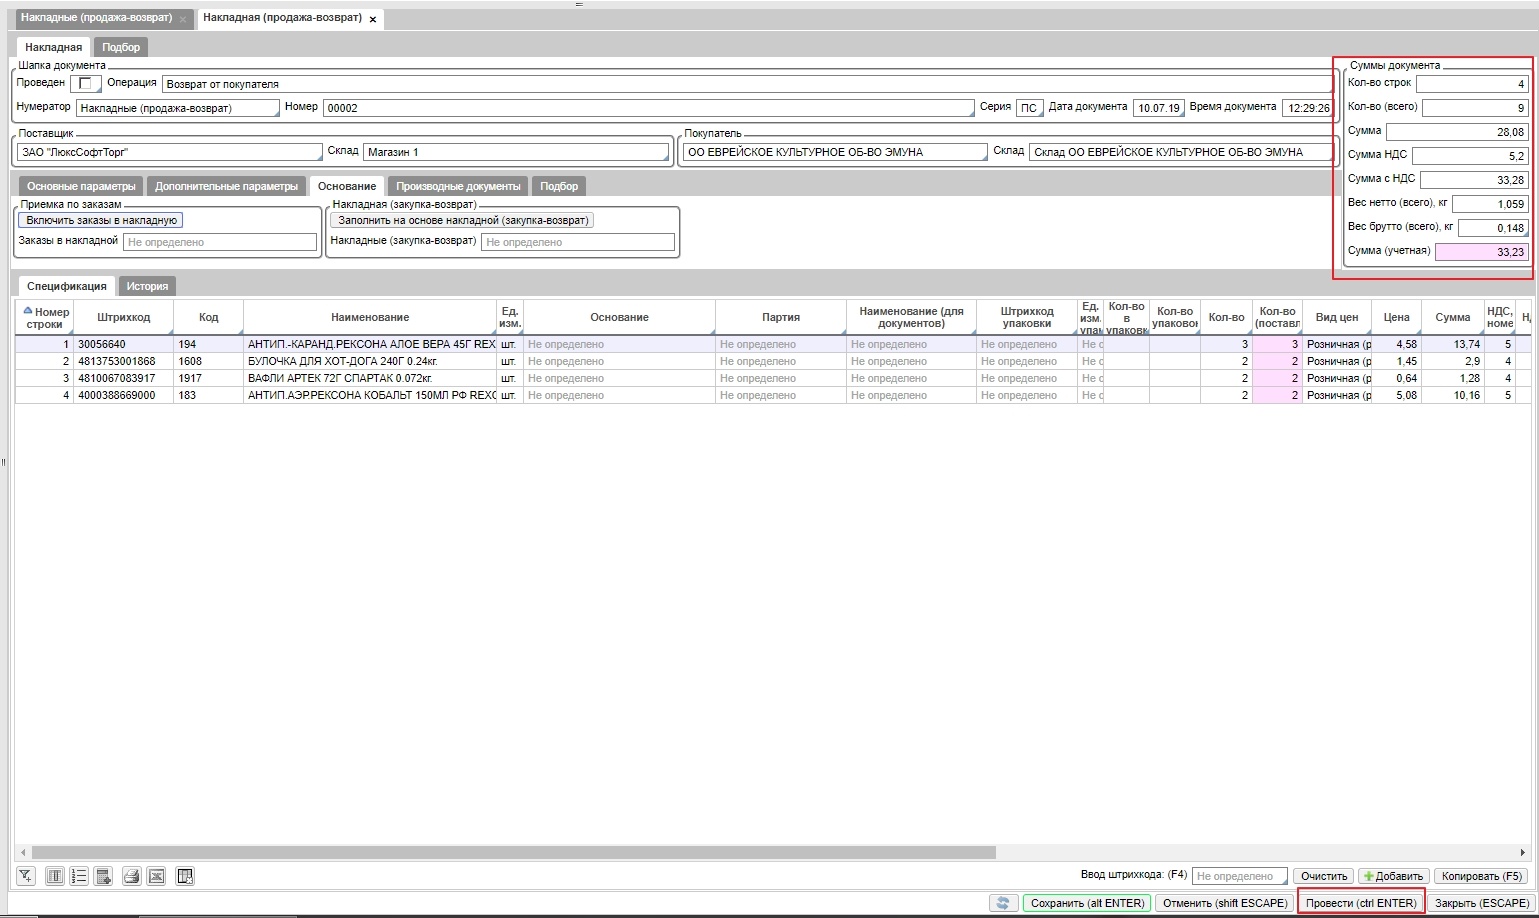Screen dimensions: 1539x918
Task: Click the refresh arrows icon next to Сохранить
Action: (1002, 902)
